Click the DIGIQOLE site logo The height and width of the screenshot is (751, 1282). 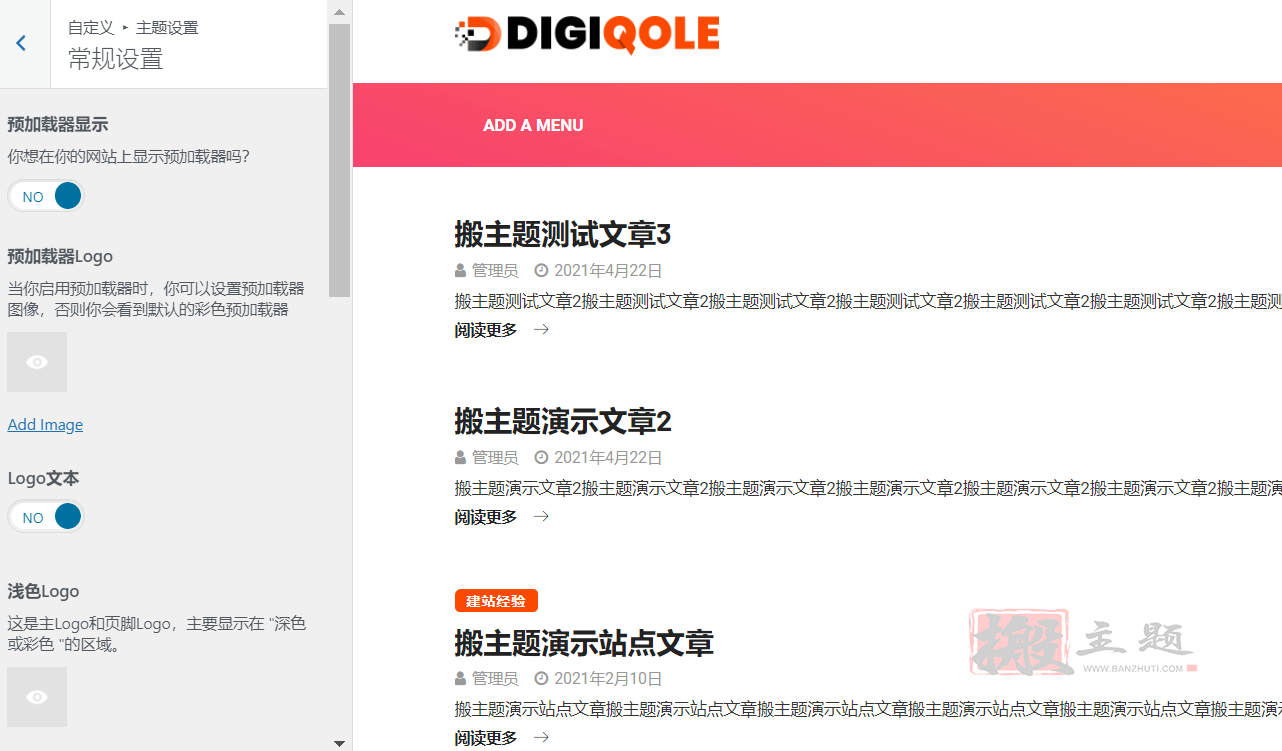[x=587, y=34]
